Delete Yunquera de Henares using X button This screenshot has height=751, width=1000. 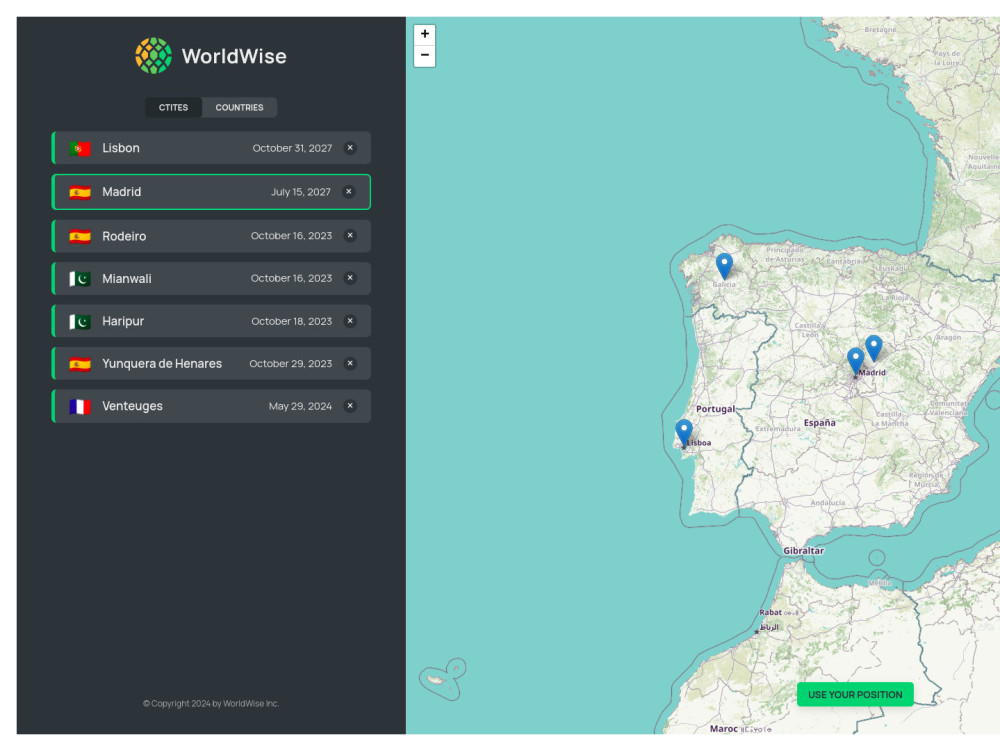[350, 363]
